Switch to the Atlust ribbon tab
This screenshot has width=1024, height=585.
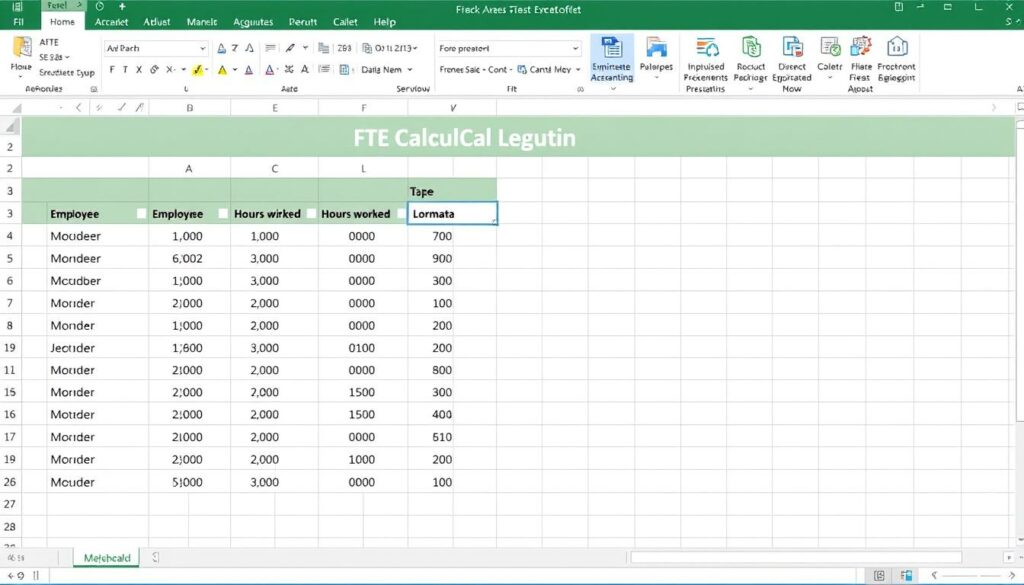click(157, 22)
